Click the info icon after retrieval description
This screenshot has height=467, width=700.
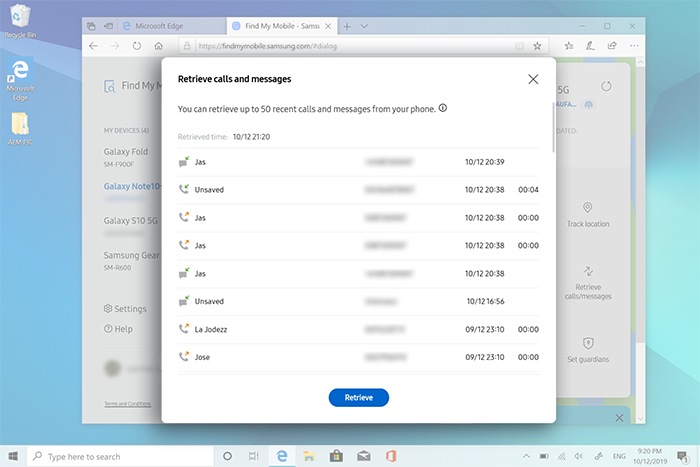(442, 108)
